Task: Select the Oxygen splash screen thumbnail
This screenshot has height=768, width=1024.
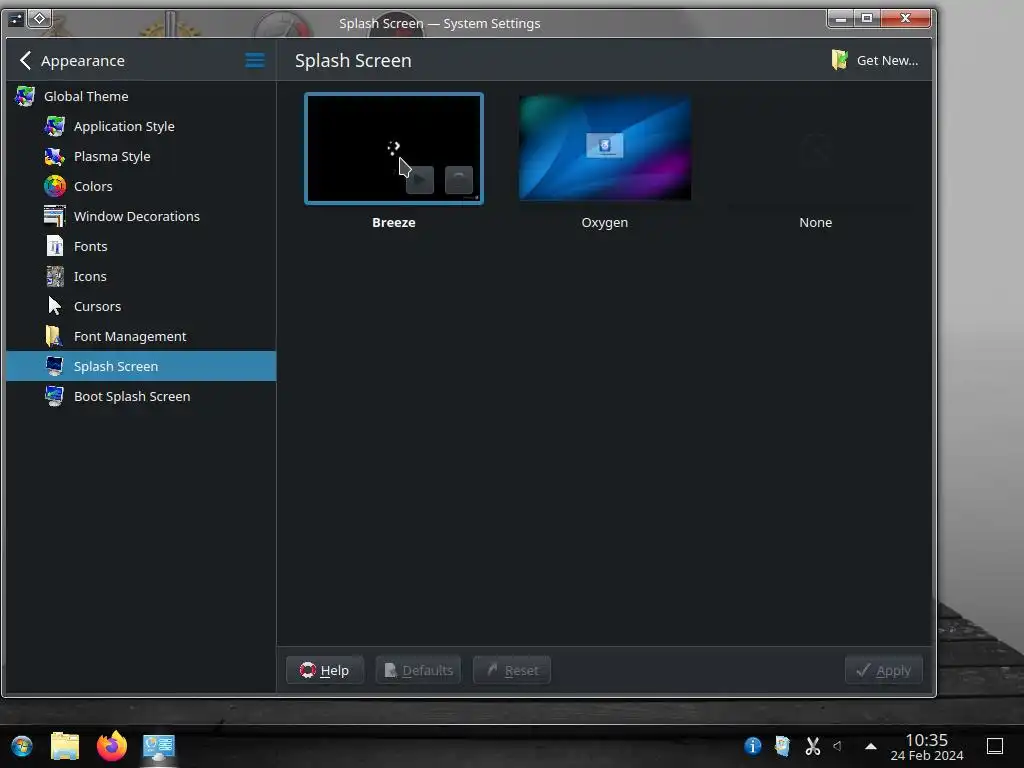Action: point(605,148)
